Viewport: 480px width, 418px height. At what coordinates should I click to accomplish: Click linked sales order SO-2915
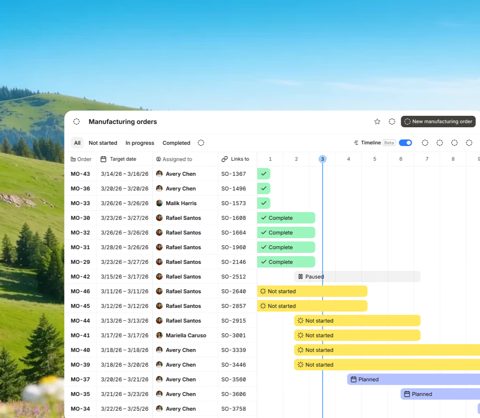pyautogui.click(x=234, y=320)
